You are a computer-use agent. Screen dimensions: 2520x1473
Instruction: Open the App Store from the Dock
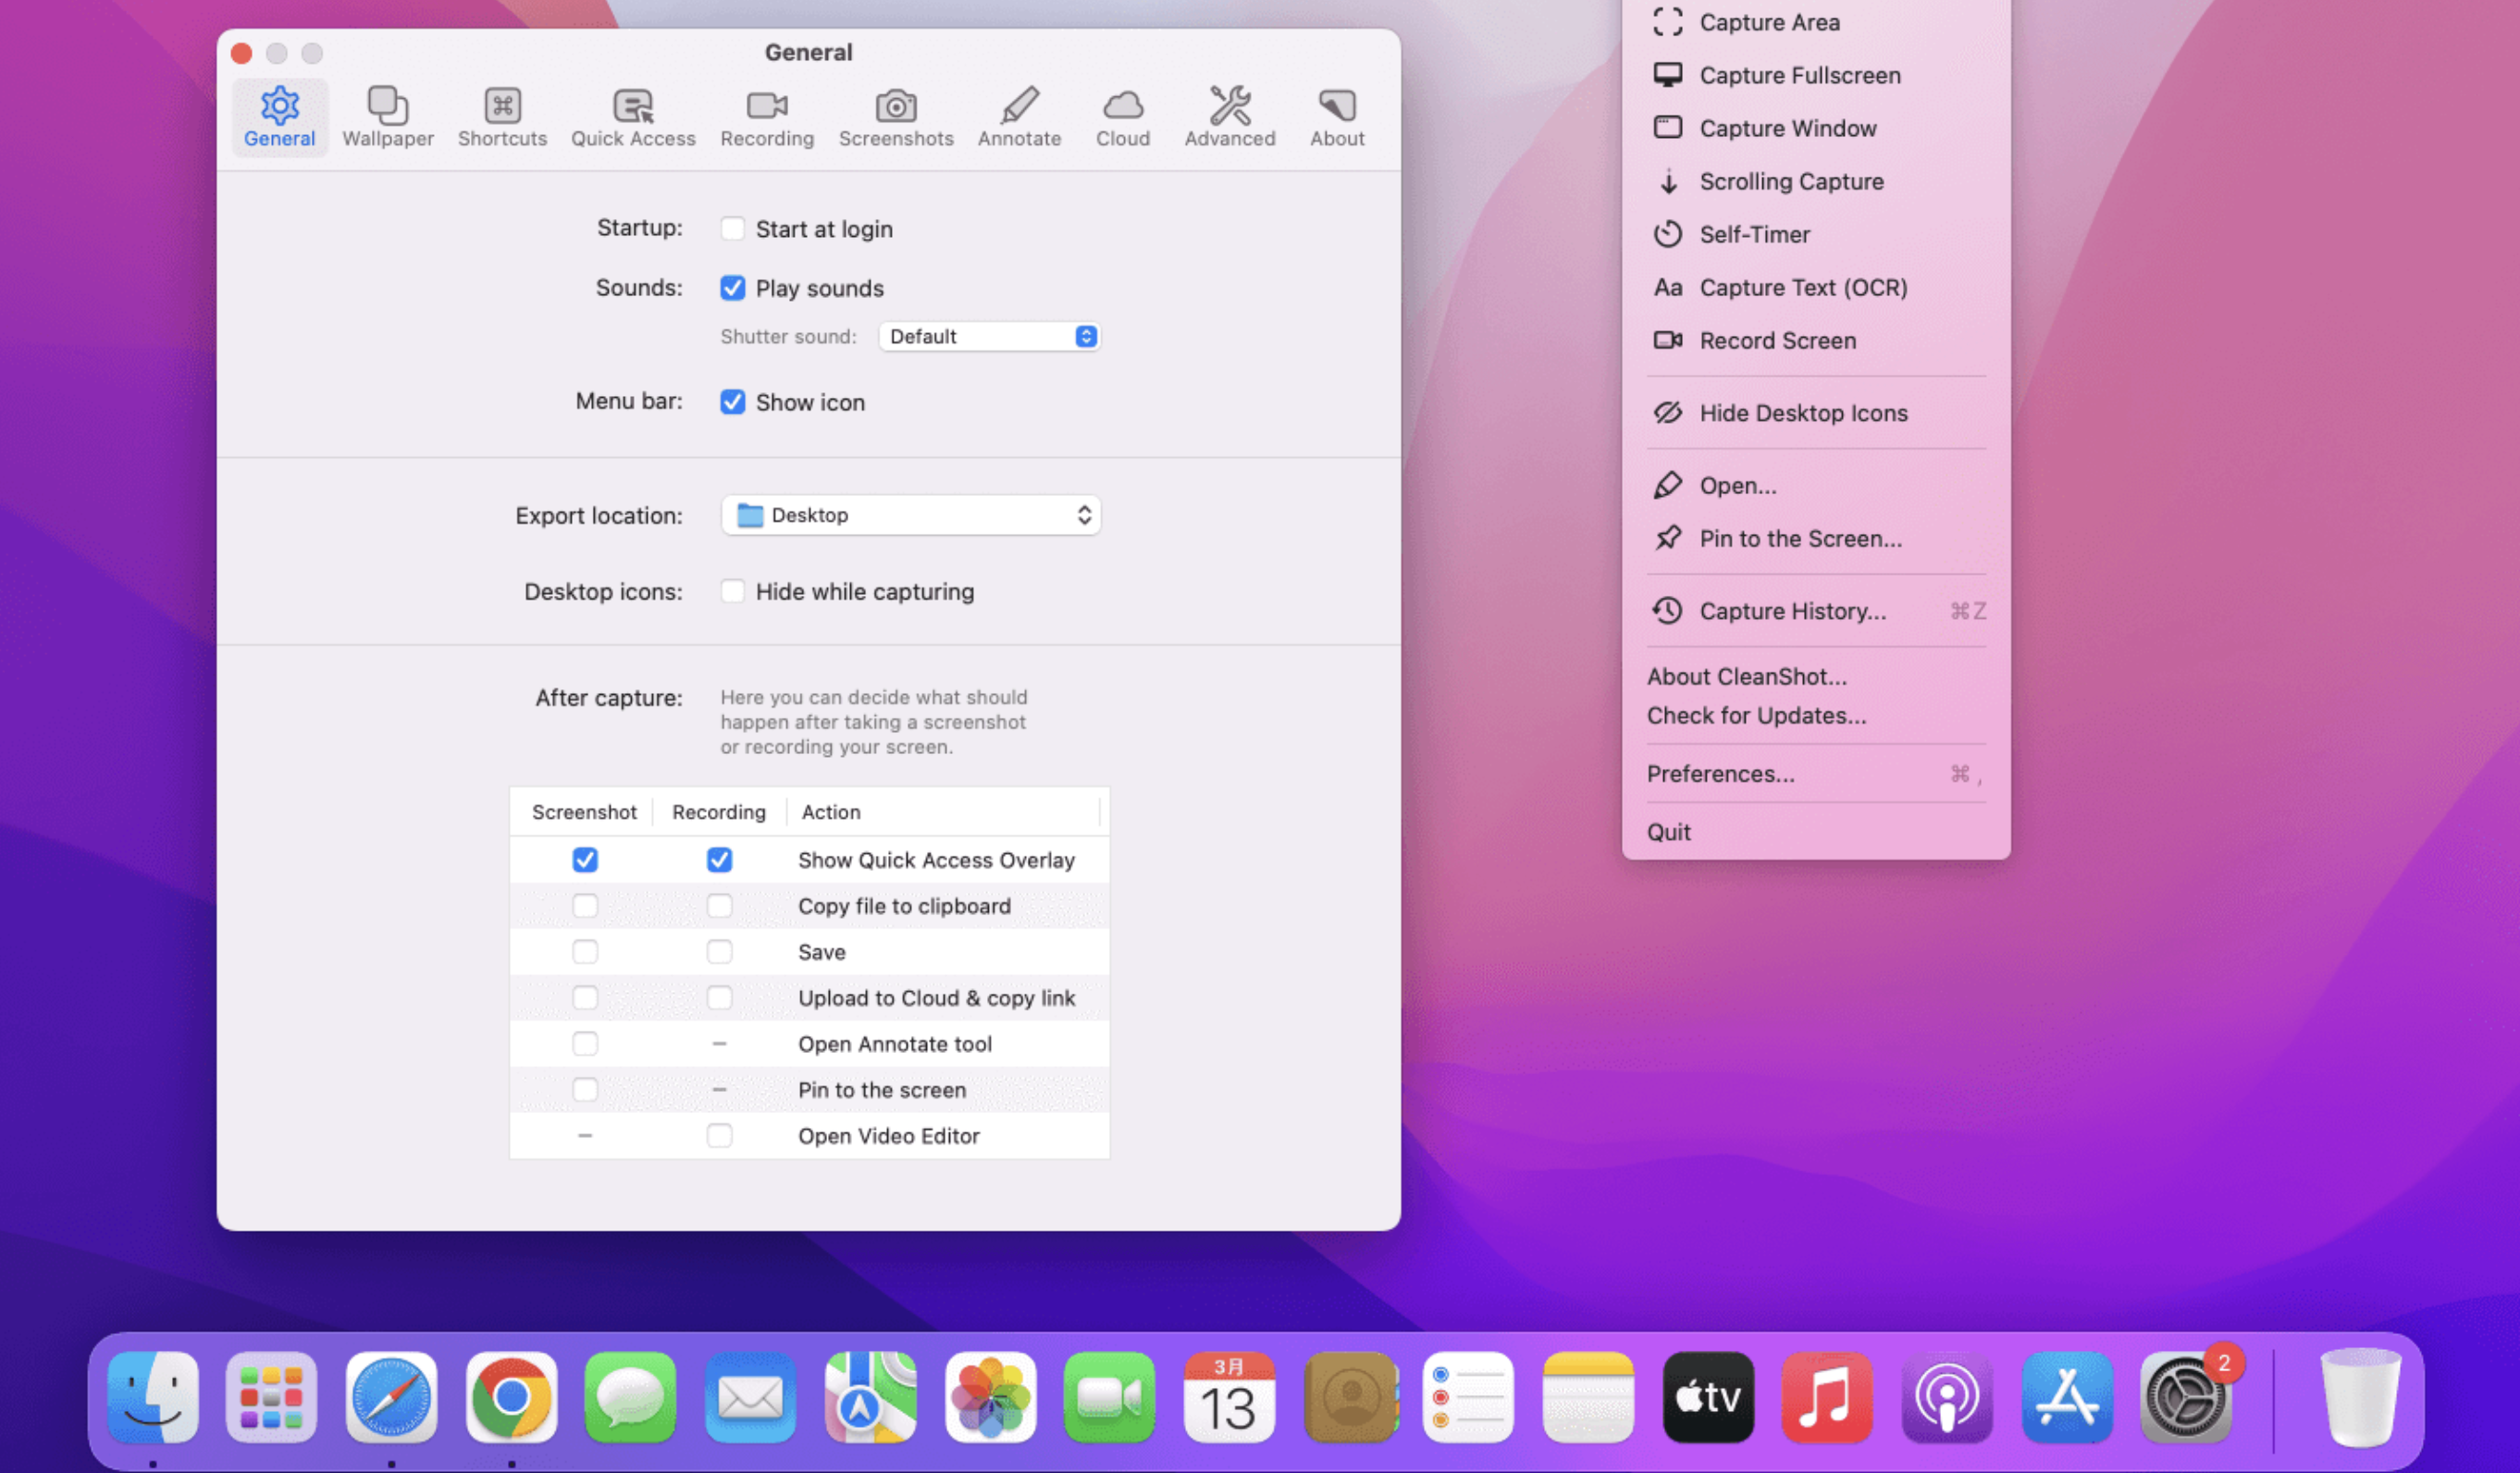tap(2067, 1398)
